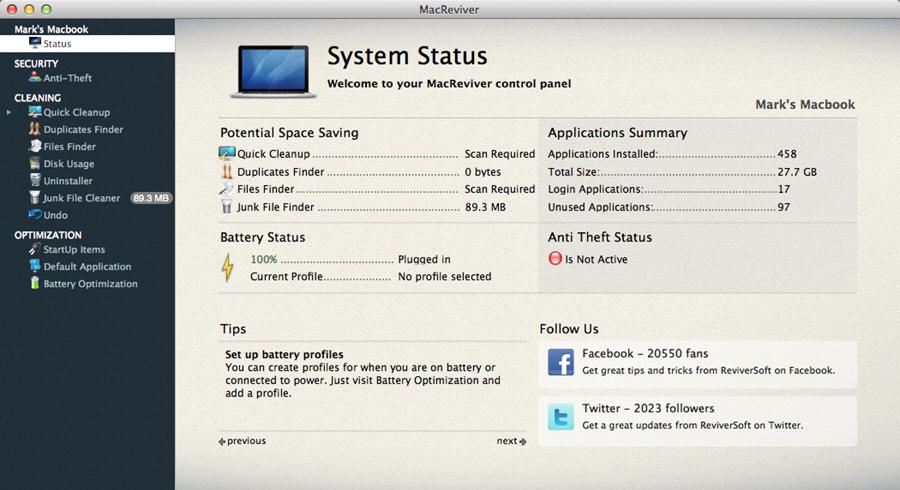Click the green zoom window button
Image resolution: width=900 pixels, height=490 pixels.
46,9
